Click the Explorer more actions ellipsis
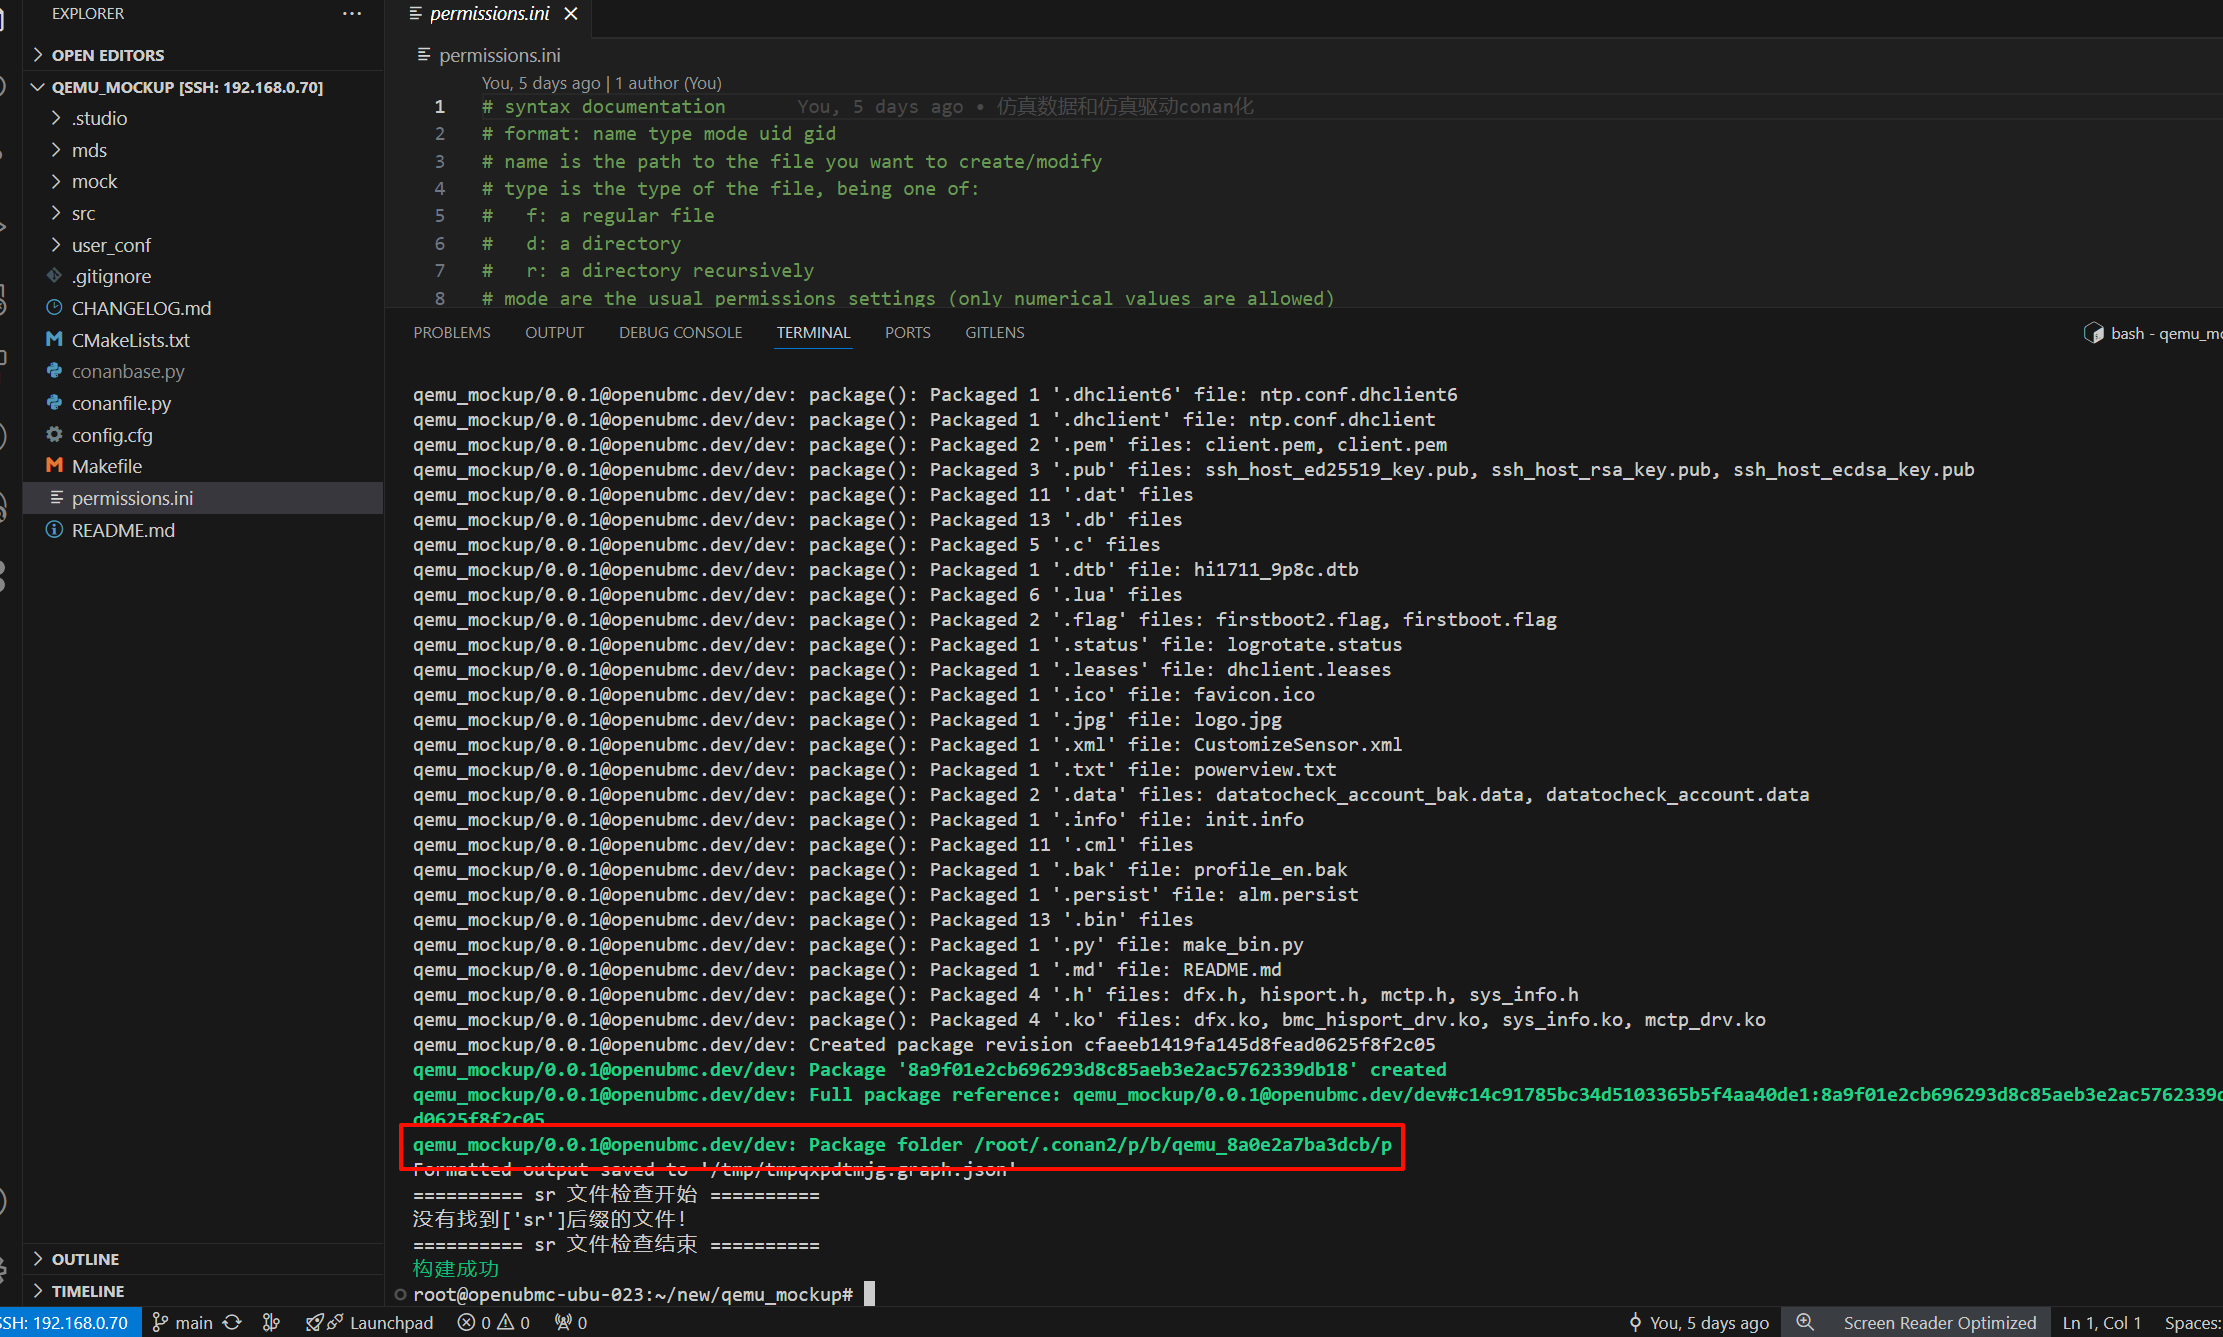This screenshot has width=2223, height=1337. click(352, 14)
